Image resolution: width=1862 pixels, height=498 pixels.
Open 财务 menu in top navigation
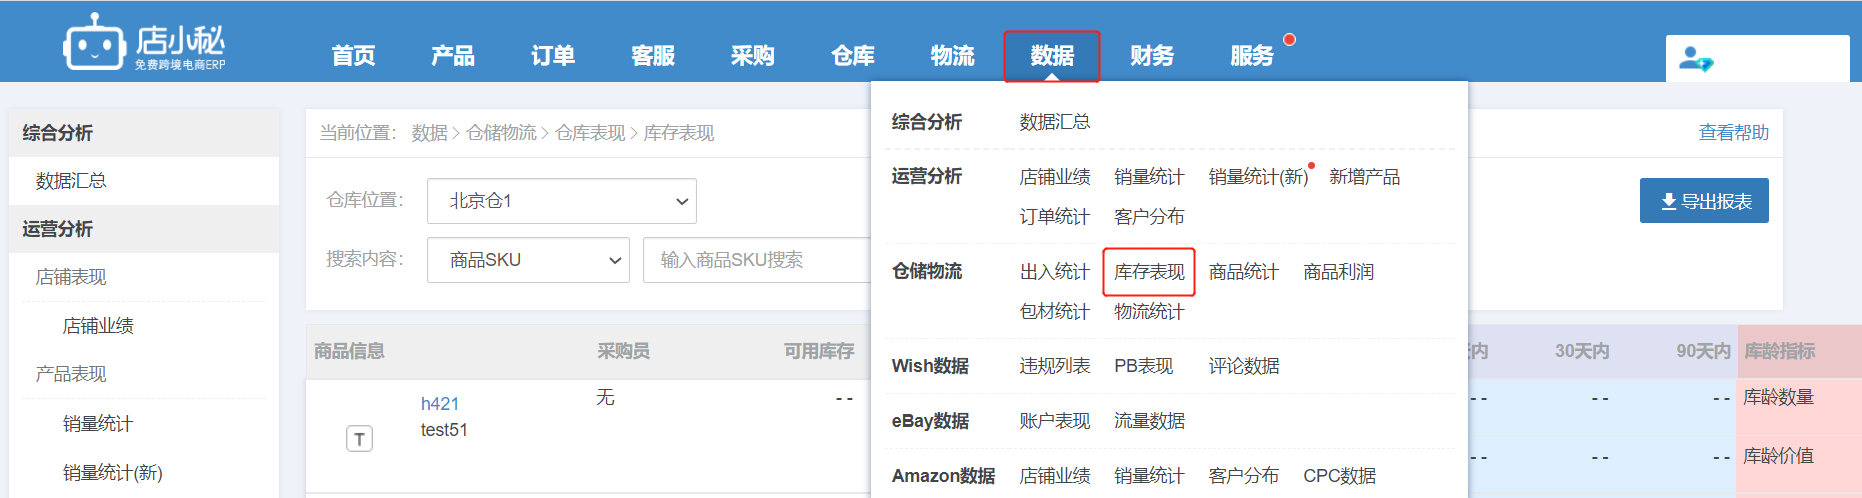(1152, 56)
